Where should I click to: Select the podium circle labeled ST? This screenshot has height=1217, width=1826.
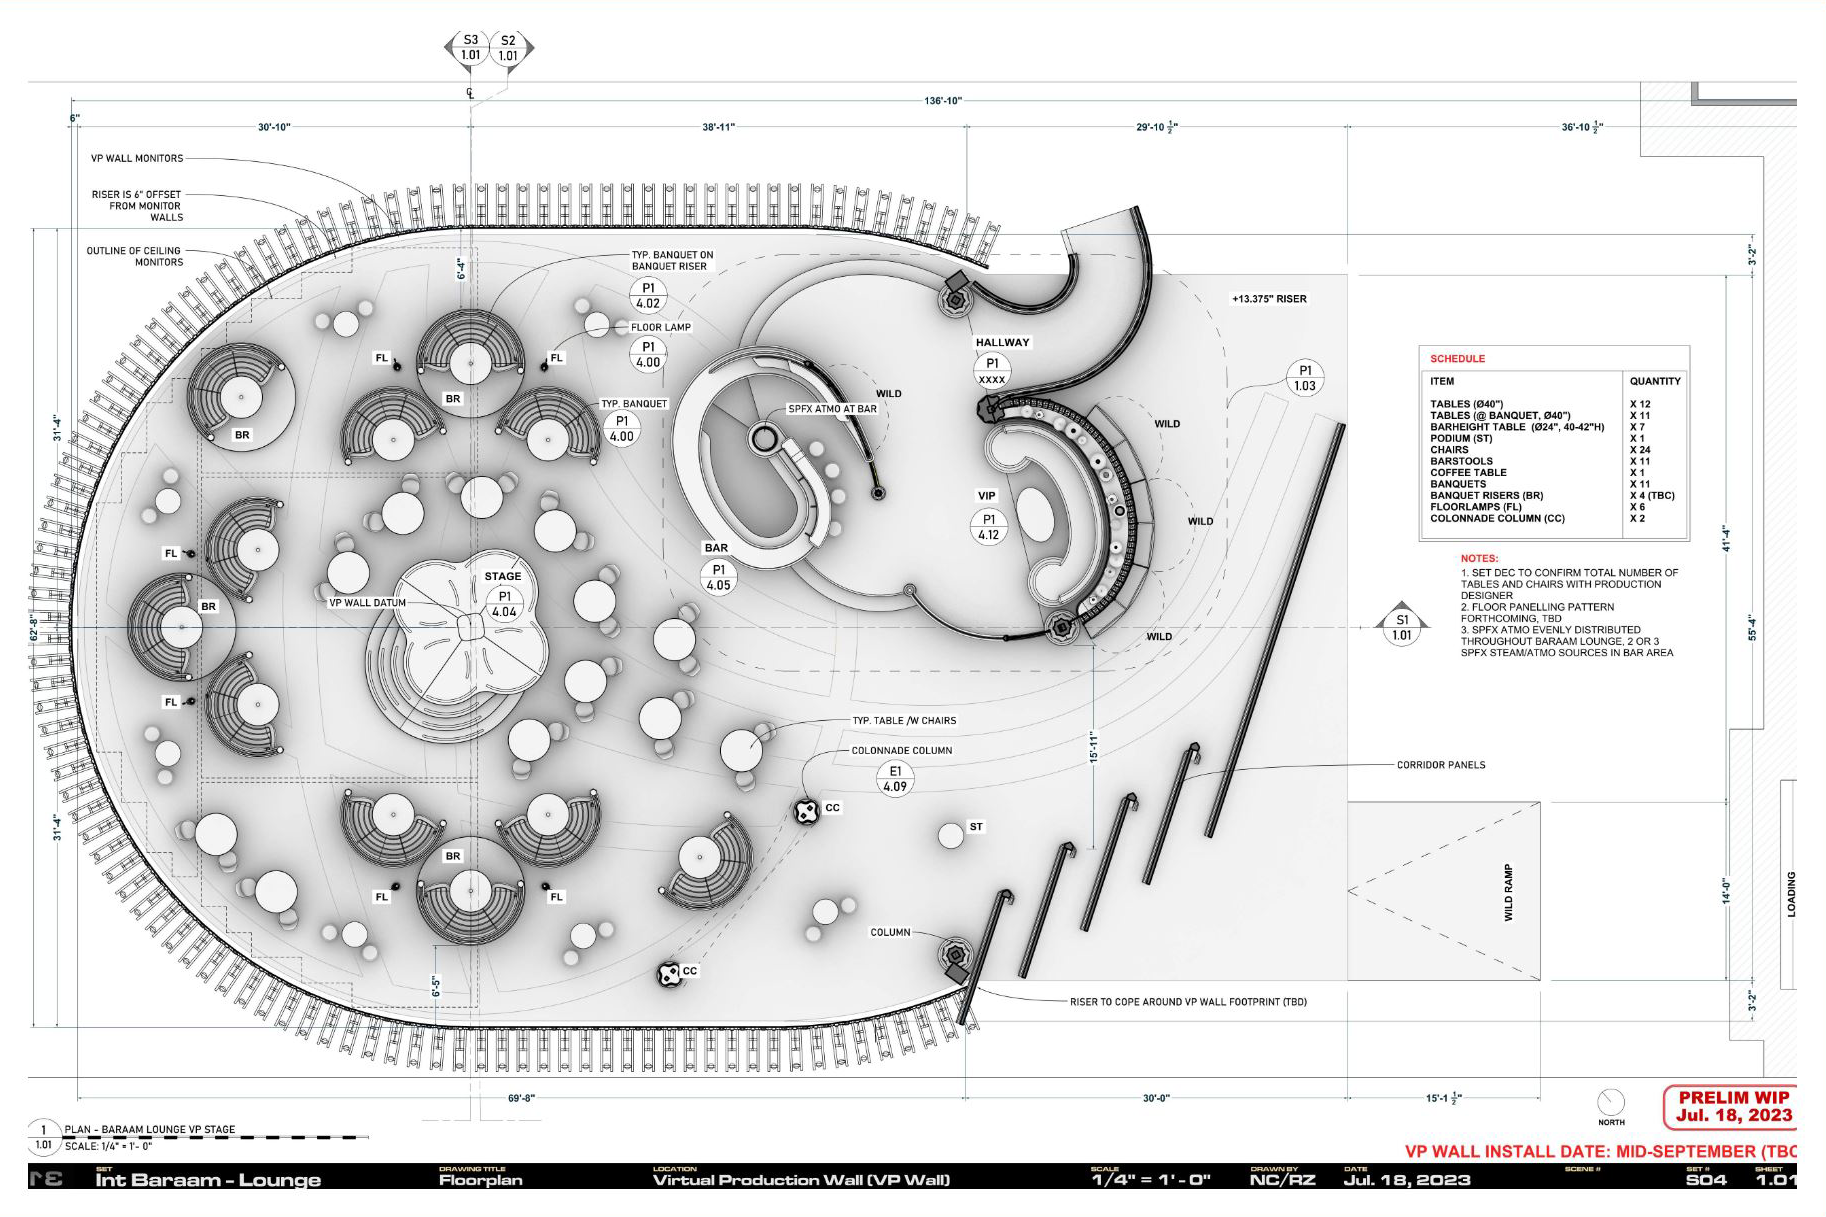(951, 834)
